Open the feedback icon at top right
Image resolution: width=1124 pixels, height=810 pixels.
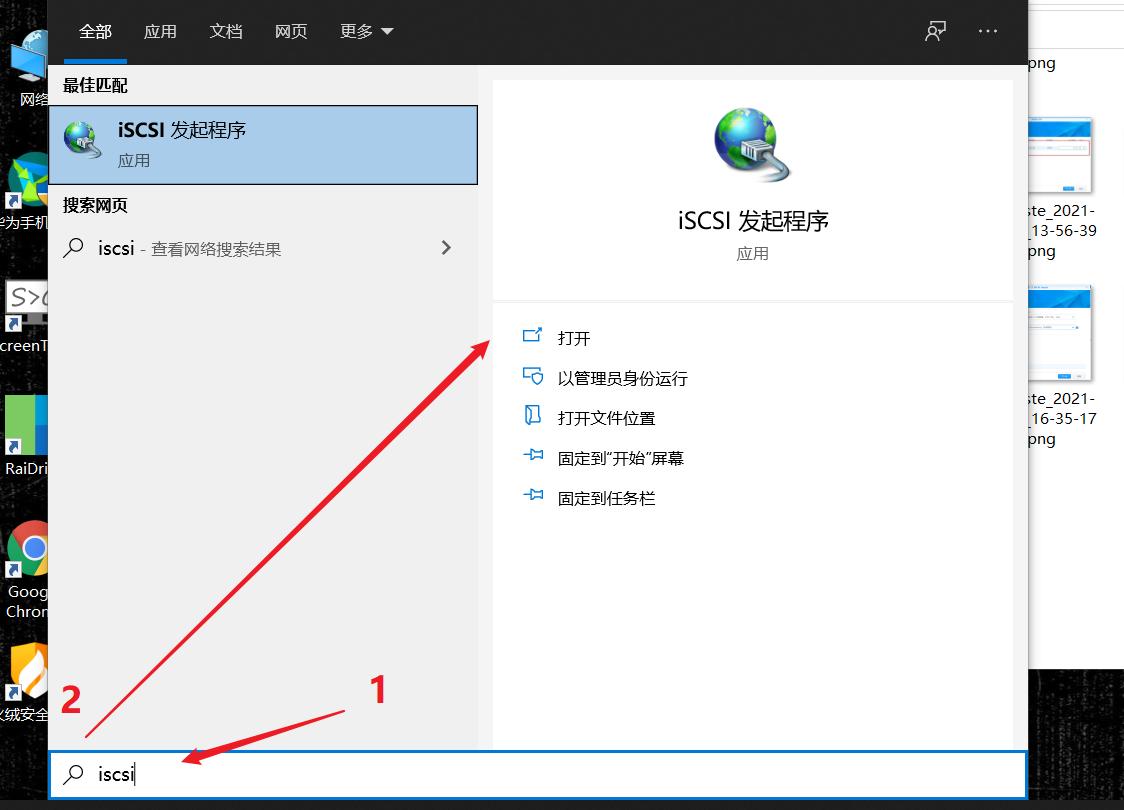click(935, 31)
